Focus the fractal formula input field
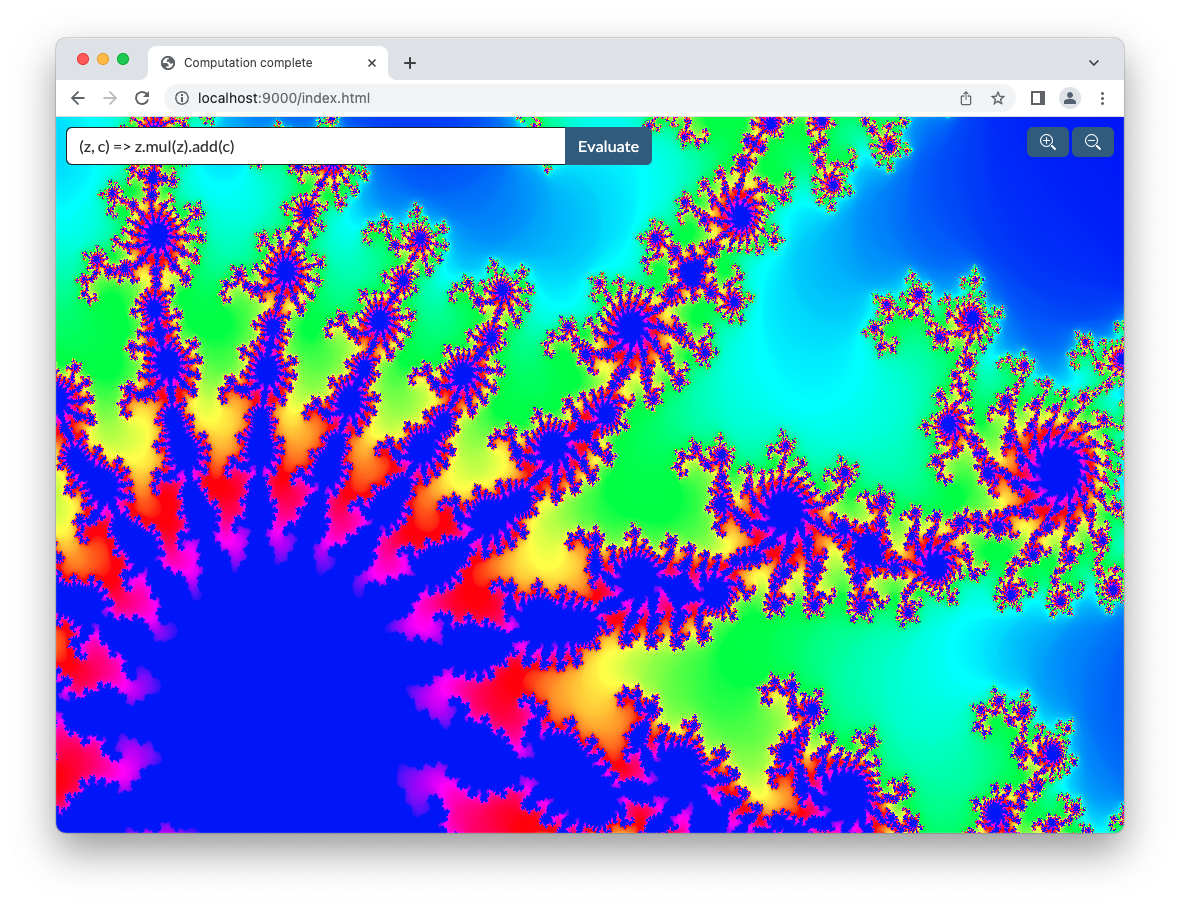 point(316,146)
